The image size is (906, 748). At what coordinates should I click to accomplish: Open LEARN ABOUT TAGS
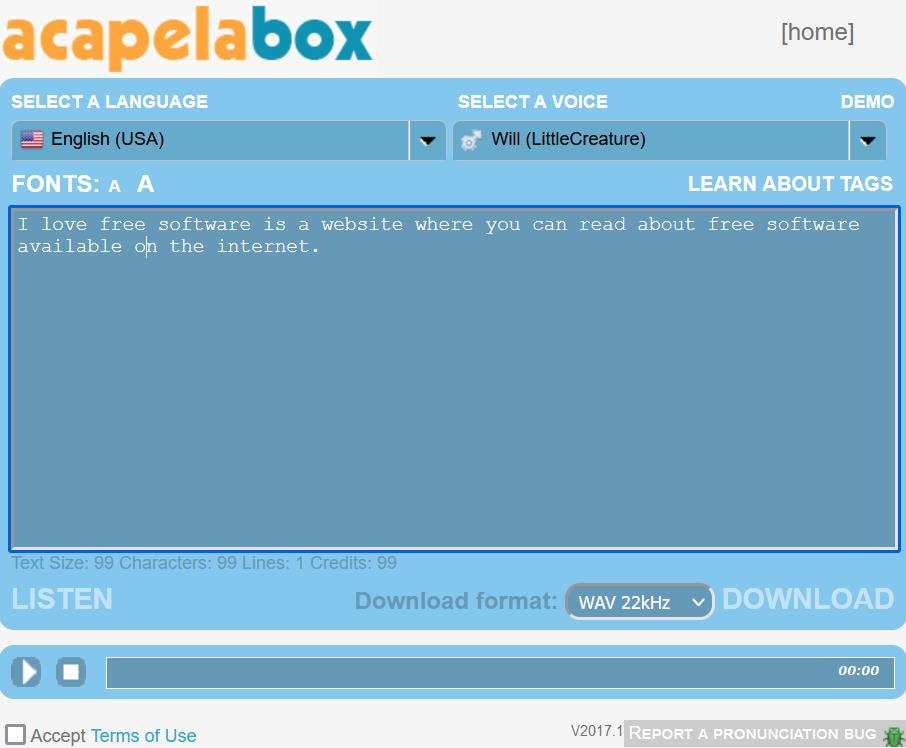pos(790,184)
